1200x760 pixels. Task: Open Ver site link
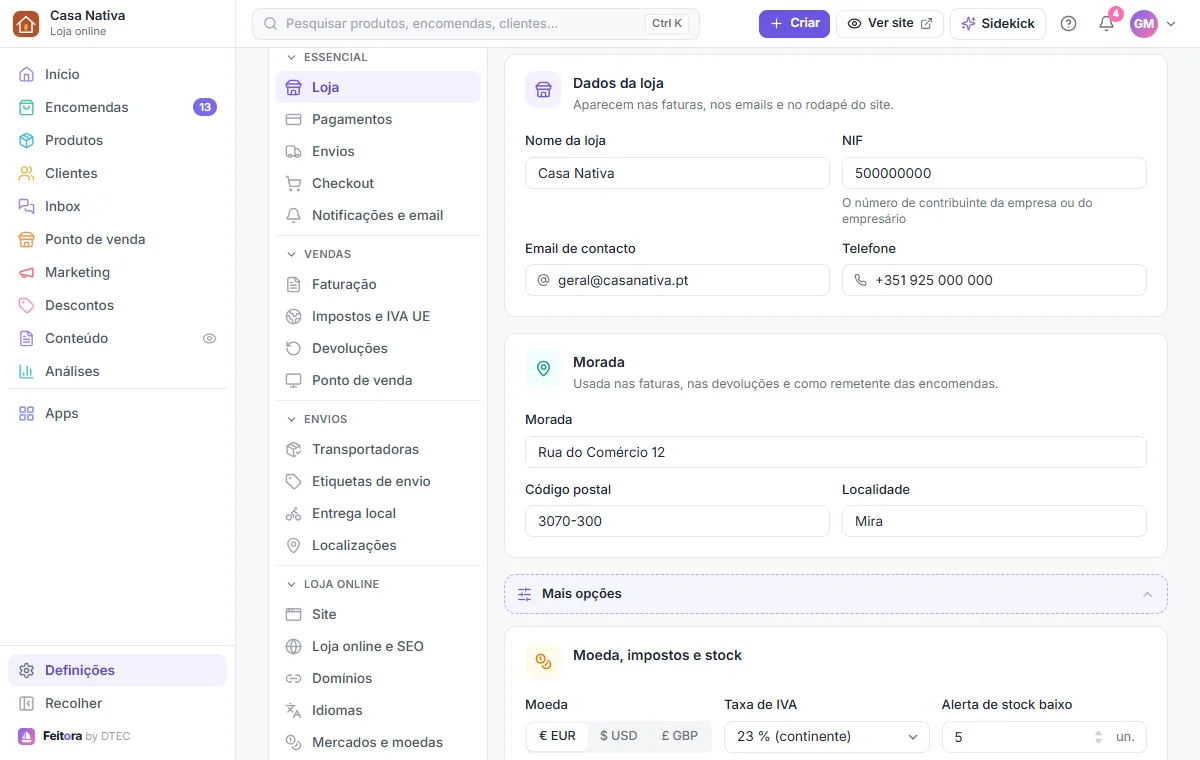point(890,23)
